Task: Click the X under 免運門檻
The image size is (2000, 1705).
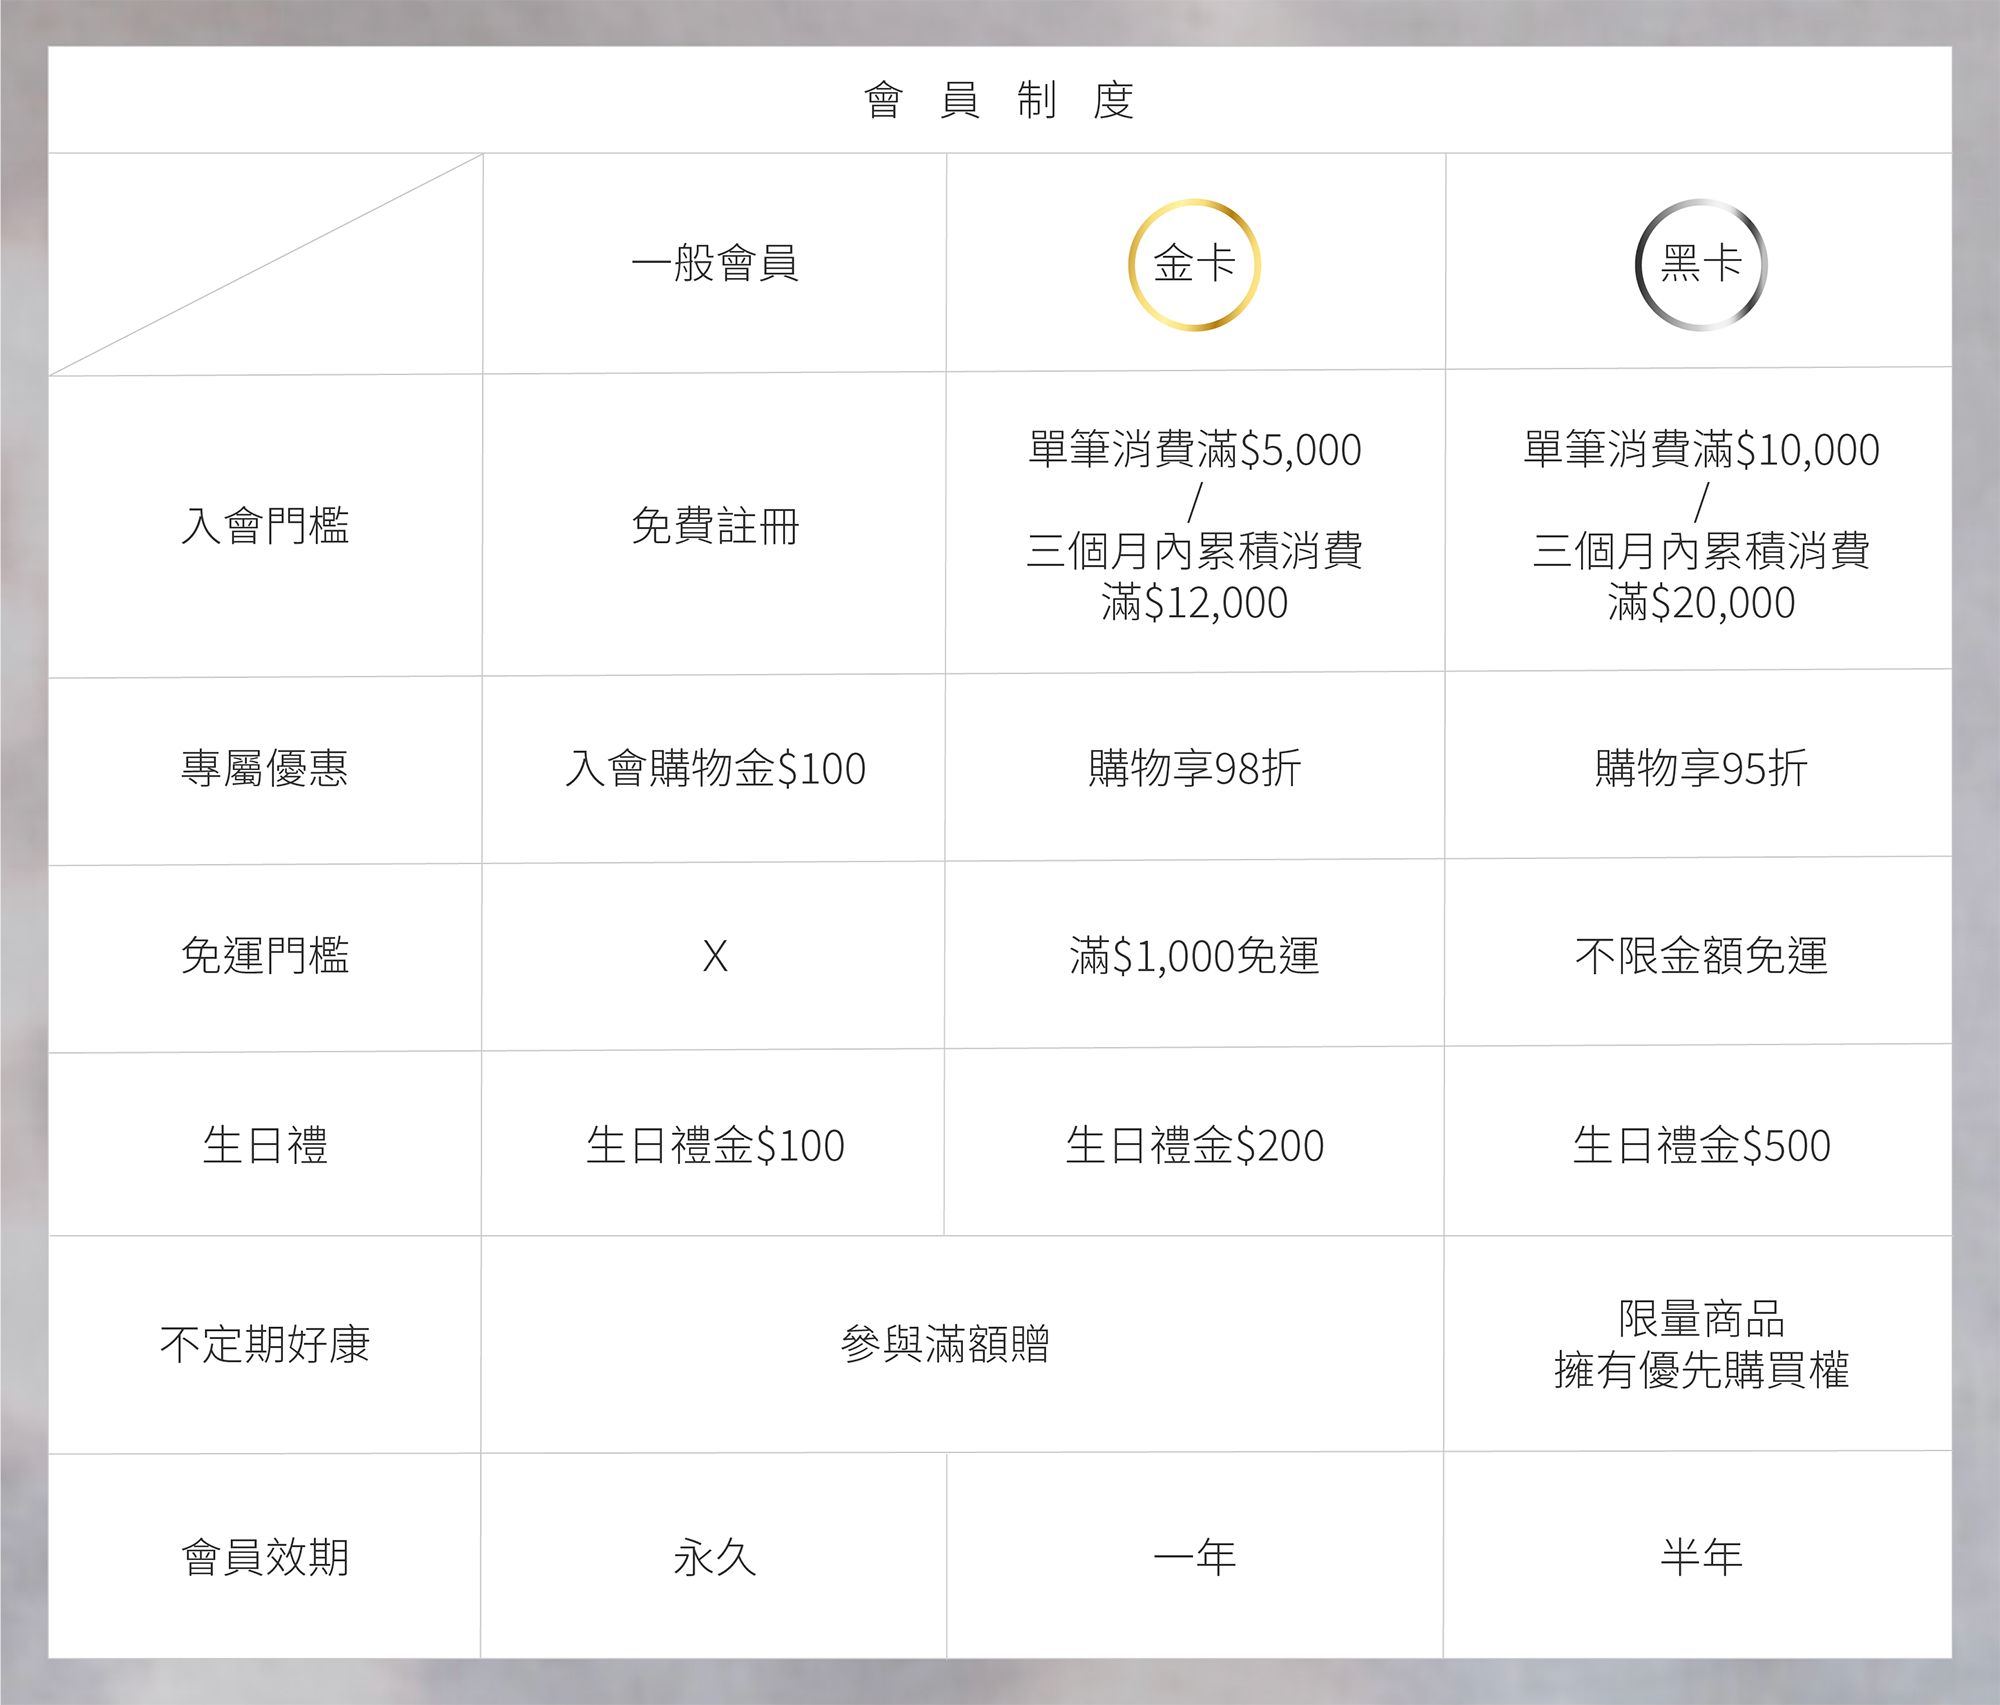Action: coord(714,956)
